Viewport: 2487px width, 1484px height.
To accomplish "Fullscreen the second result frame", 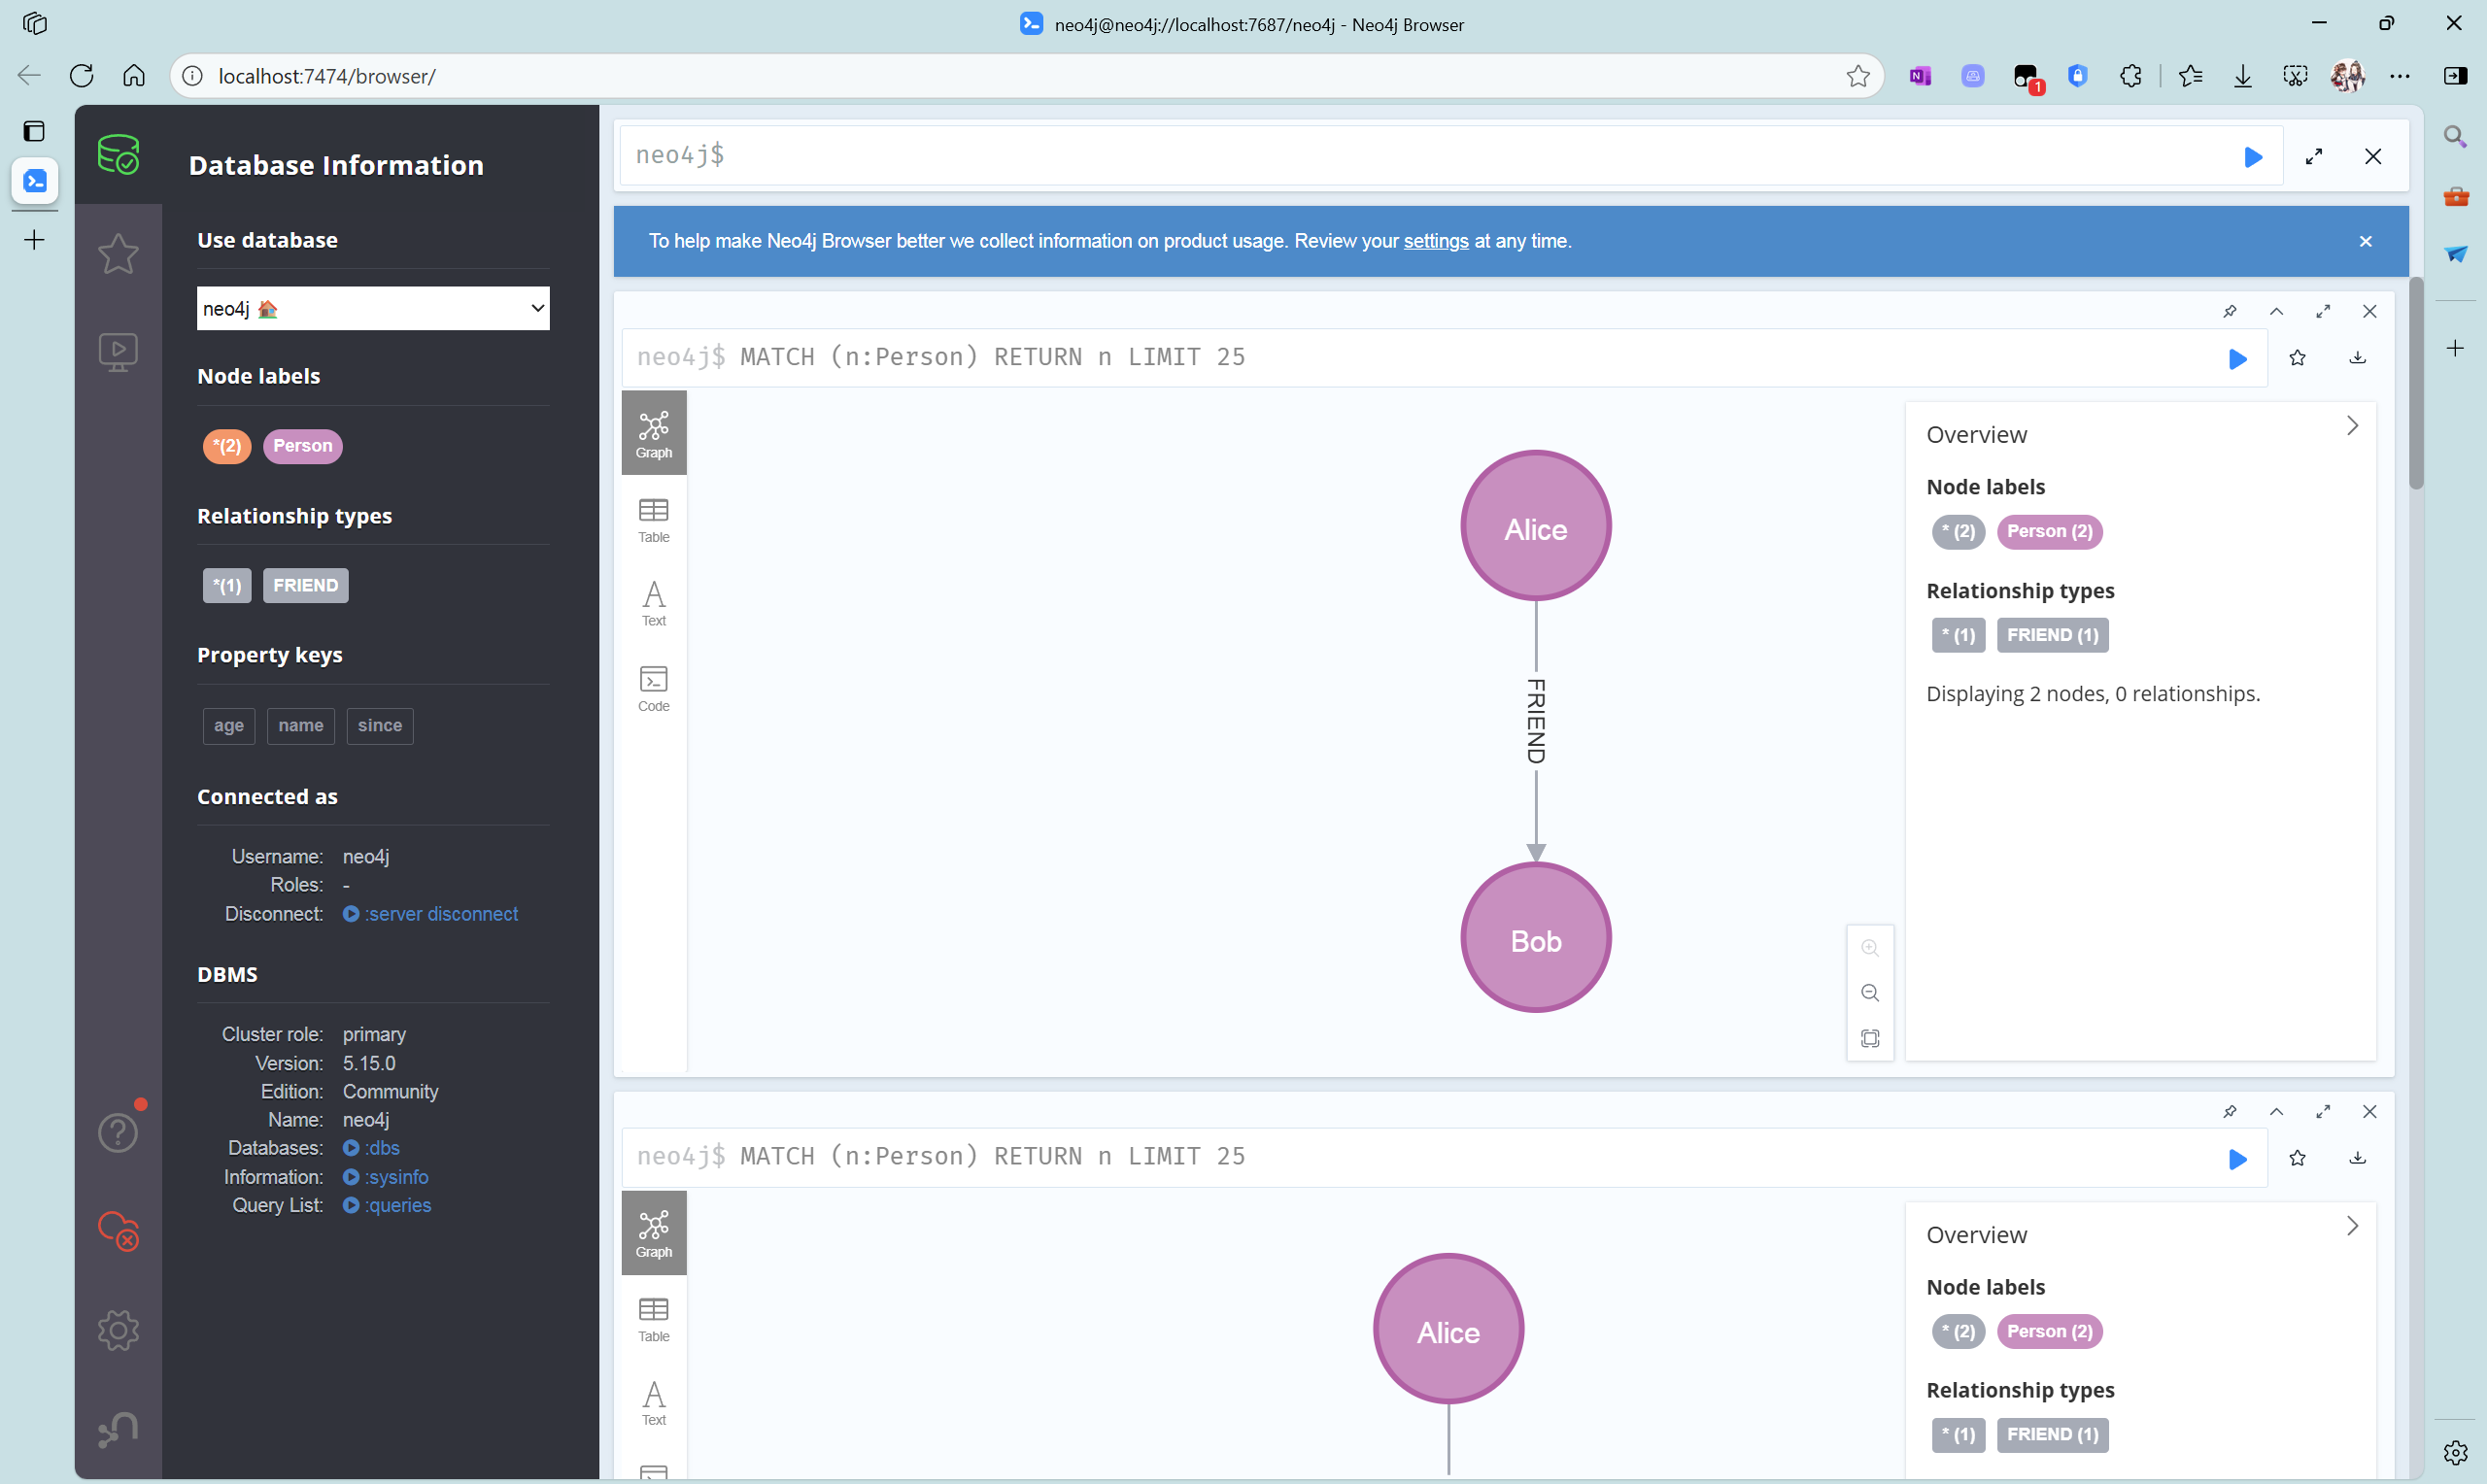I will tap(2323, 1111).
